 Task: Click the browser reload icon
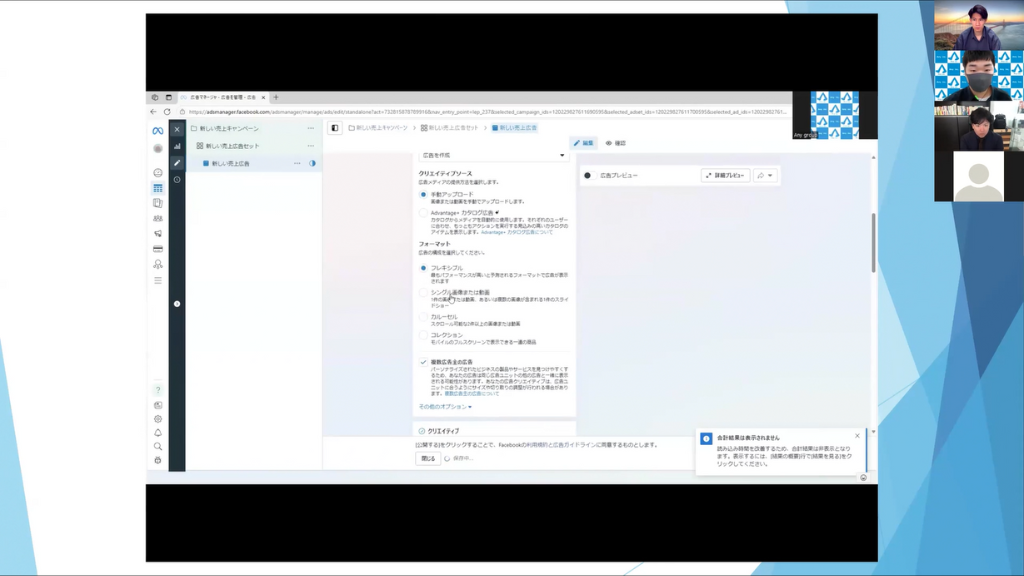(167, 112)
